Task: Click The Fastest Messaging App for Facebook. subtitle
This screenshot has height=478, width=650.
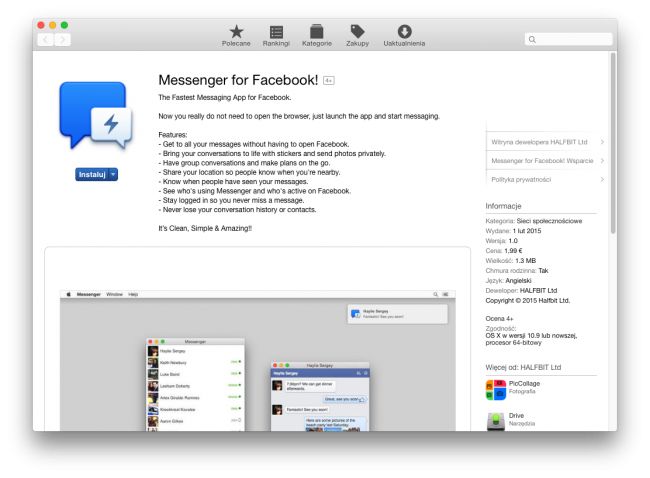Action: 225,97
